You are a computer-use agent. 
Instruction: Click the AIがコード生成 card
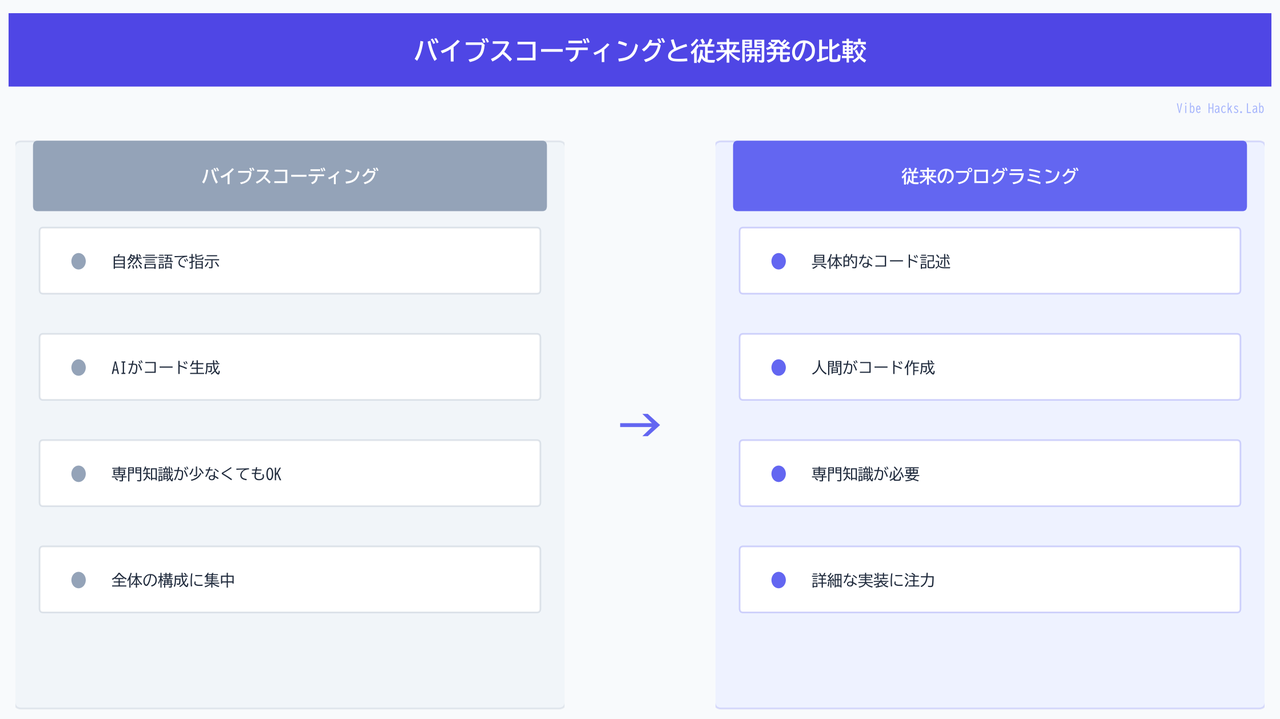pos(290,367)
